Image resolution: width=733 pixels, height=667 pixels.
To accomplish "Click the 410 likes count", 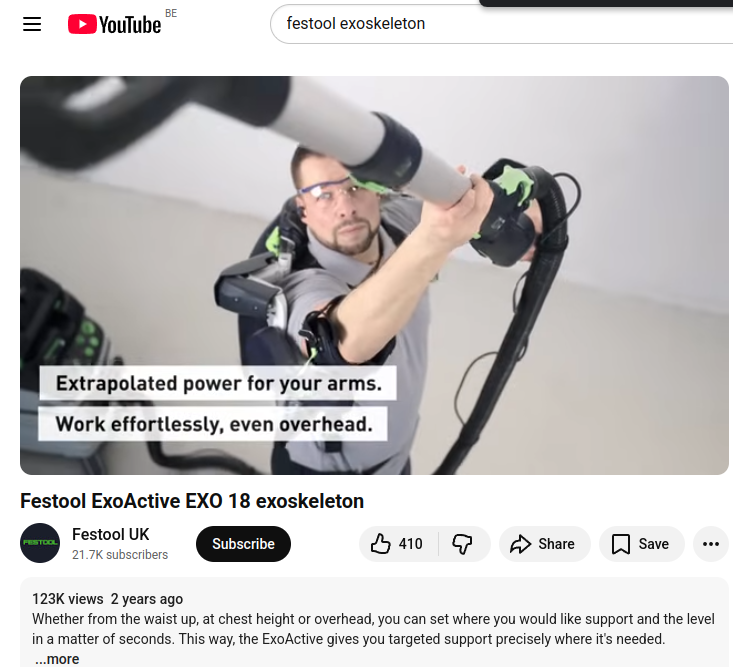I will (410, 544).
